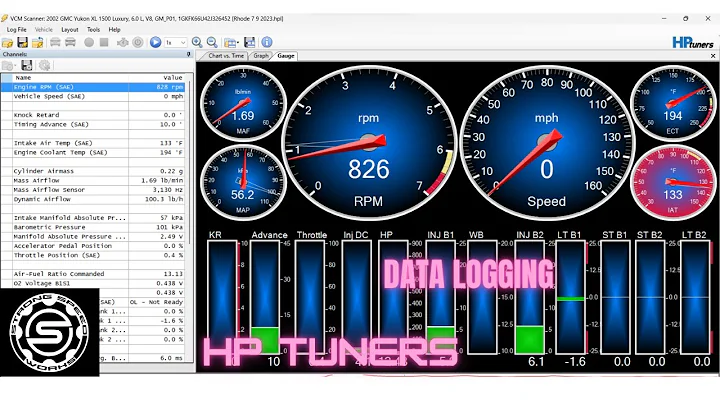
Task: Save channel config in Channels panel
Action: pyautogui.click(x=27, y=66)
